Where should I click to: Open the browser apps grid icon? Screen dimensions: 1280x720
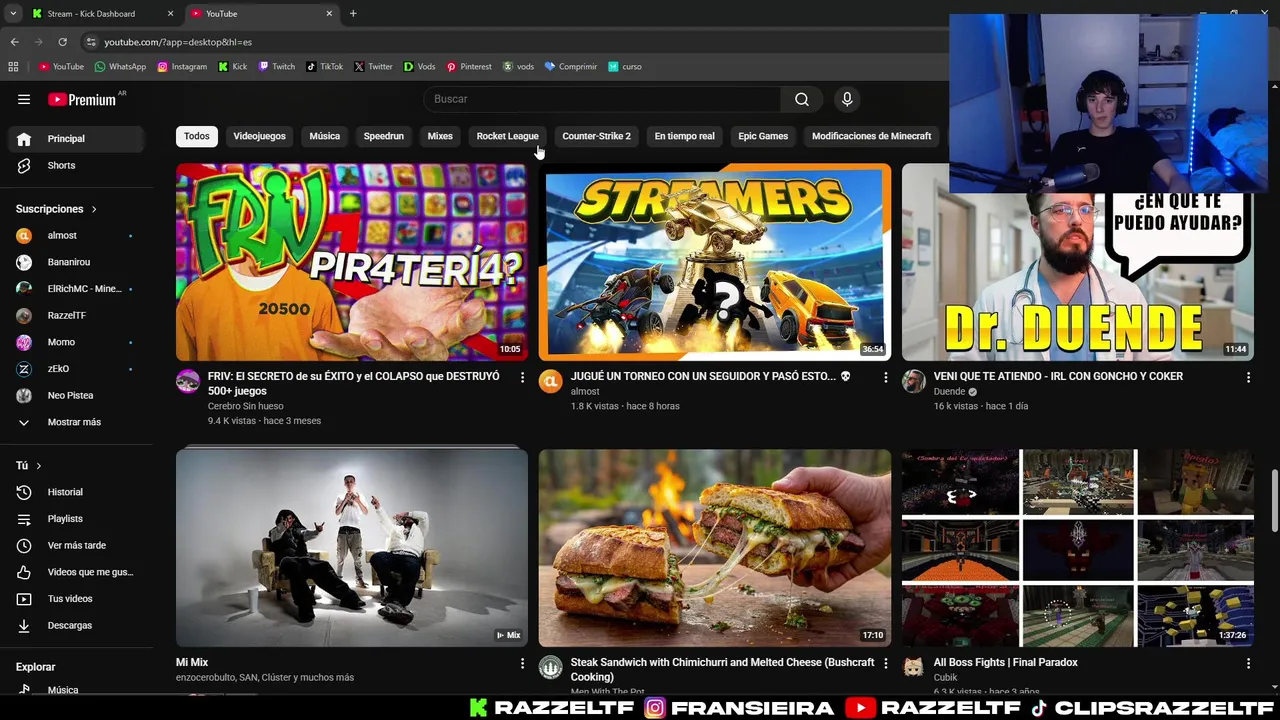click(x=13, y=67)
